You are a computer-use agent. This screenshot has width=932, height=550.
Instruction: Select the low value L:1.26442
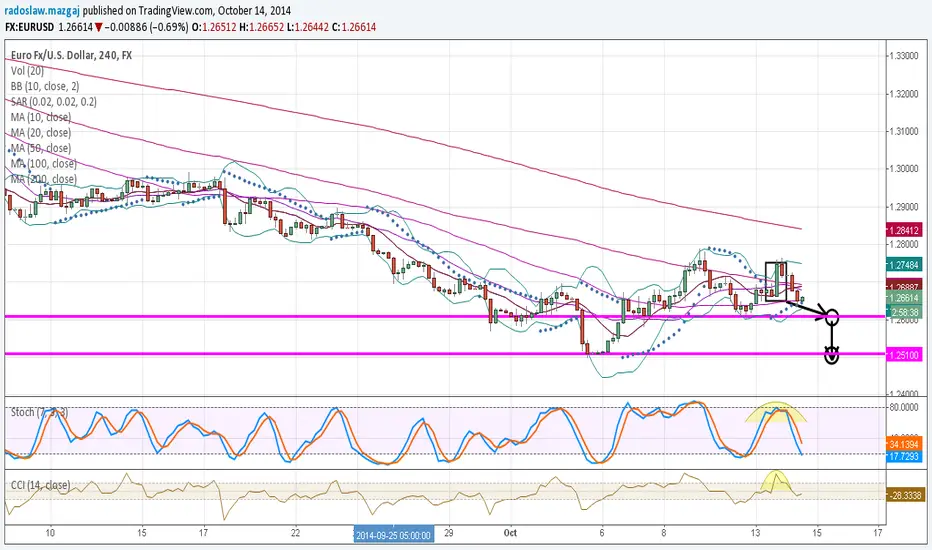coord(308,27)
